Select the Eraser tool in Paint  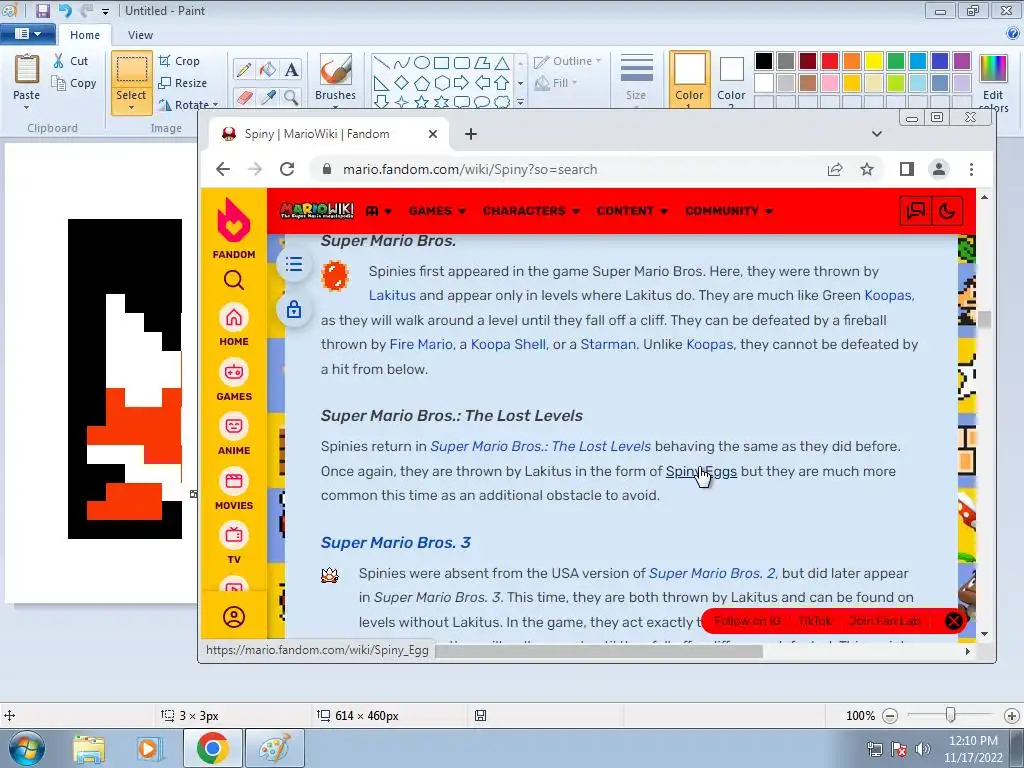[244, 97]
